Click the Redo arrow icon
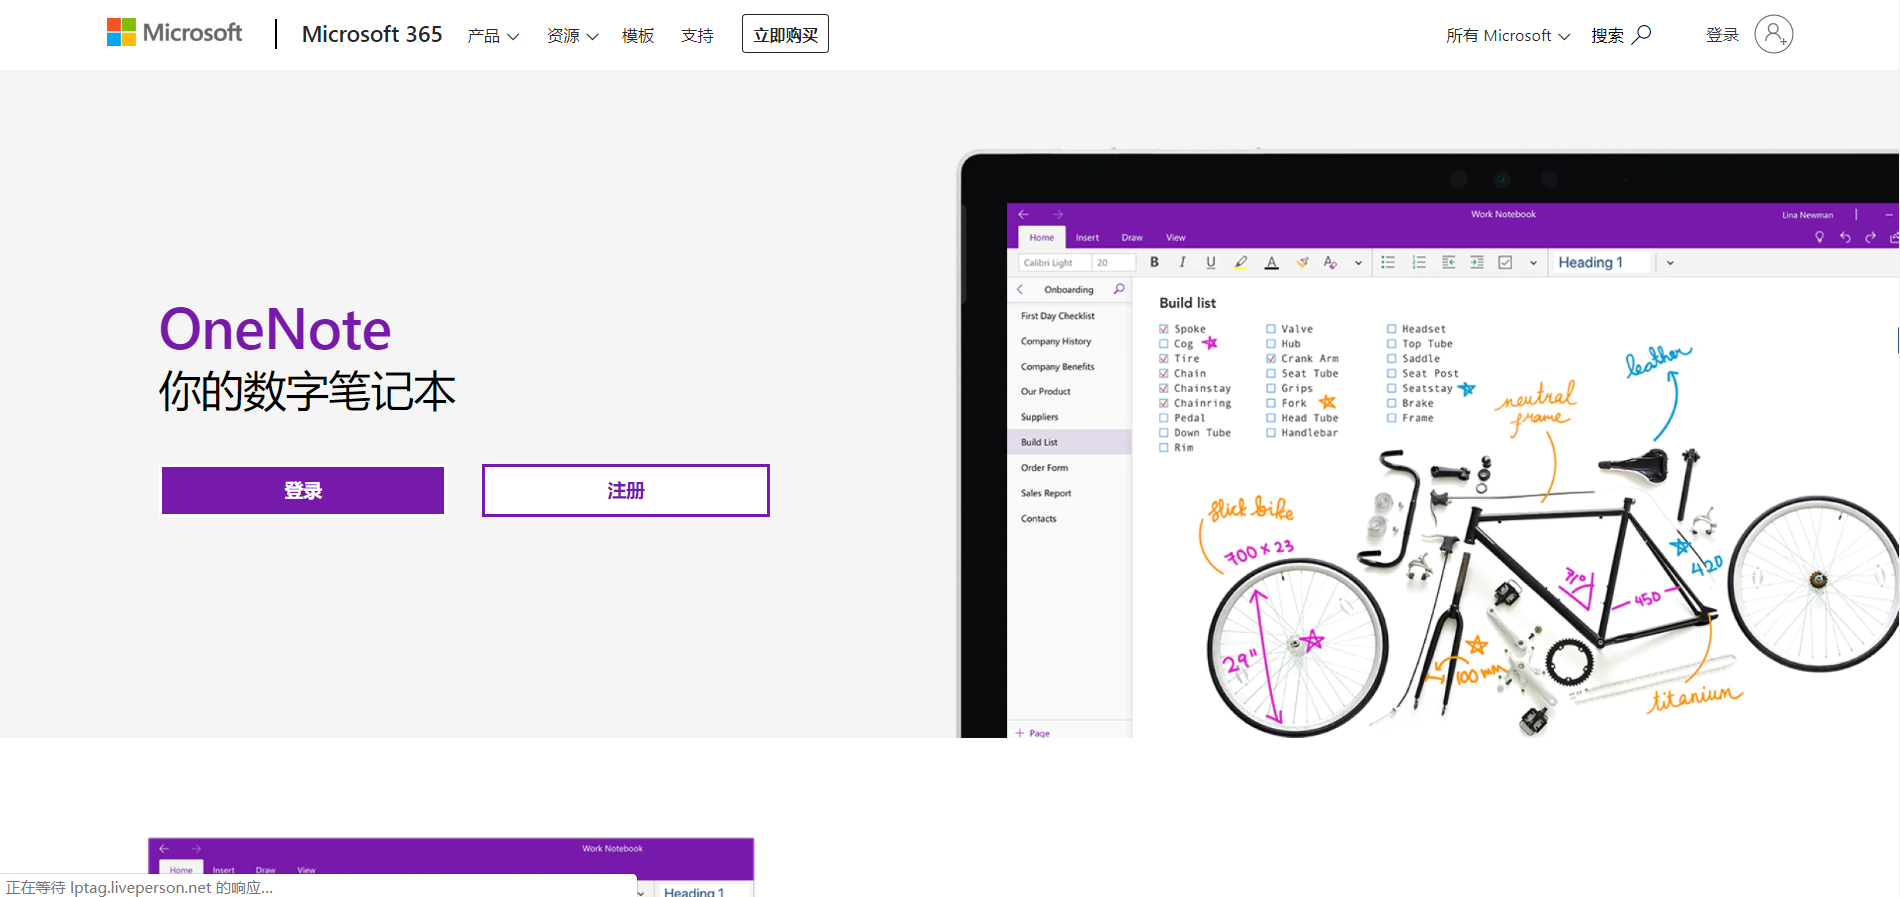The height and width of the screenshot is (897, 1900). click(1871, 237)
